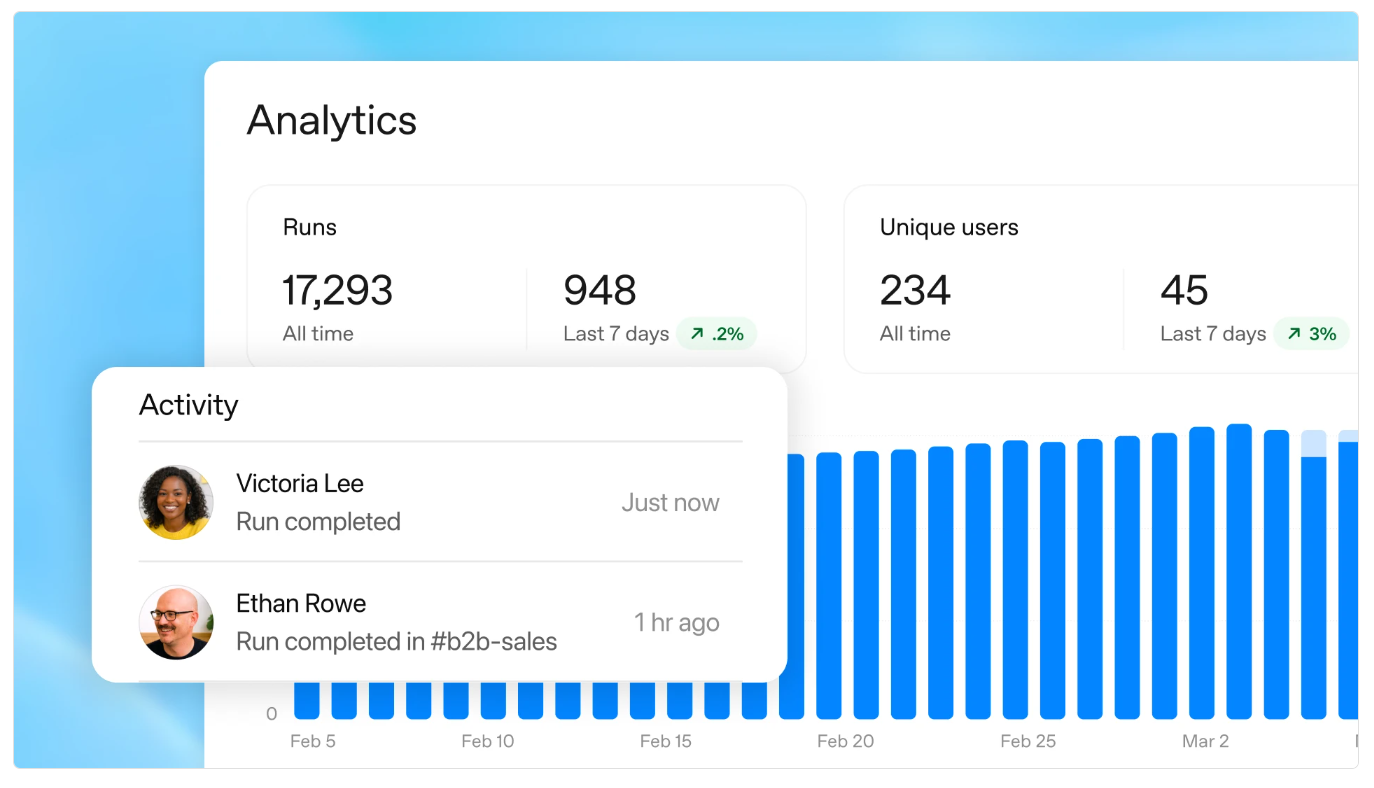Click the Unique users card title
The width and height of the screenshot is (1374, 788).
(949, 228)
